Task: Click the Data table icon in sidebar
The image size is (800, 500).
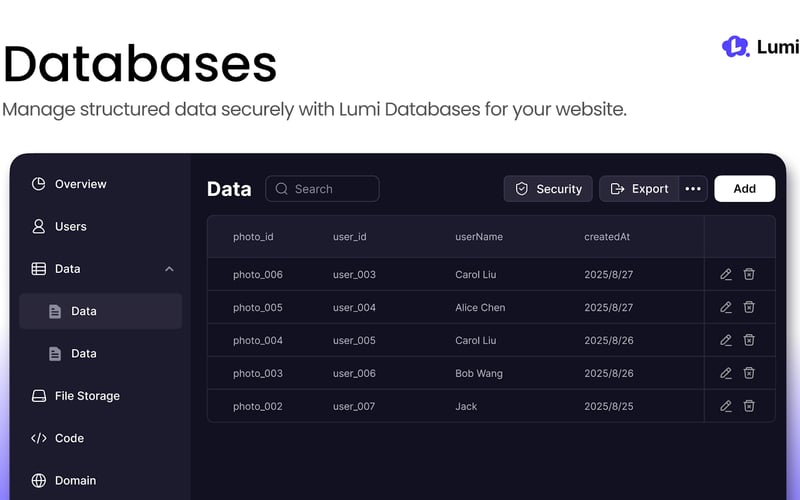Action: click(38, 268)
